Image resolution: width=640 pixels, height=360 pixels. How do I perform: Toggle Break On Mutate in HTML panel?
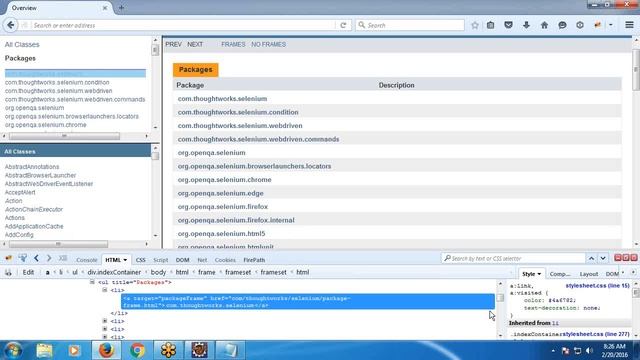[x=8, y=272]
